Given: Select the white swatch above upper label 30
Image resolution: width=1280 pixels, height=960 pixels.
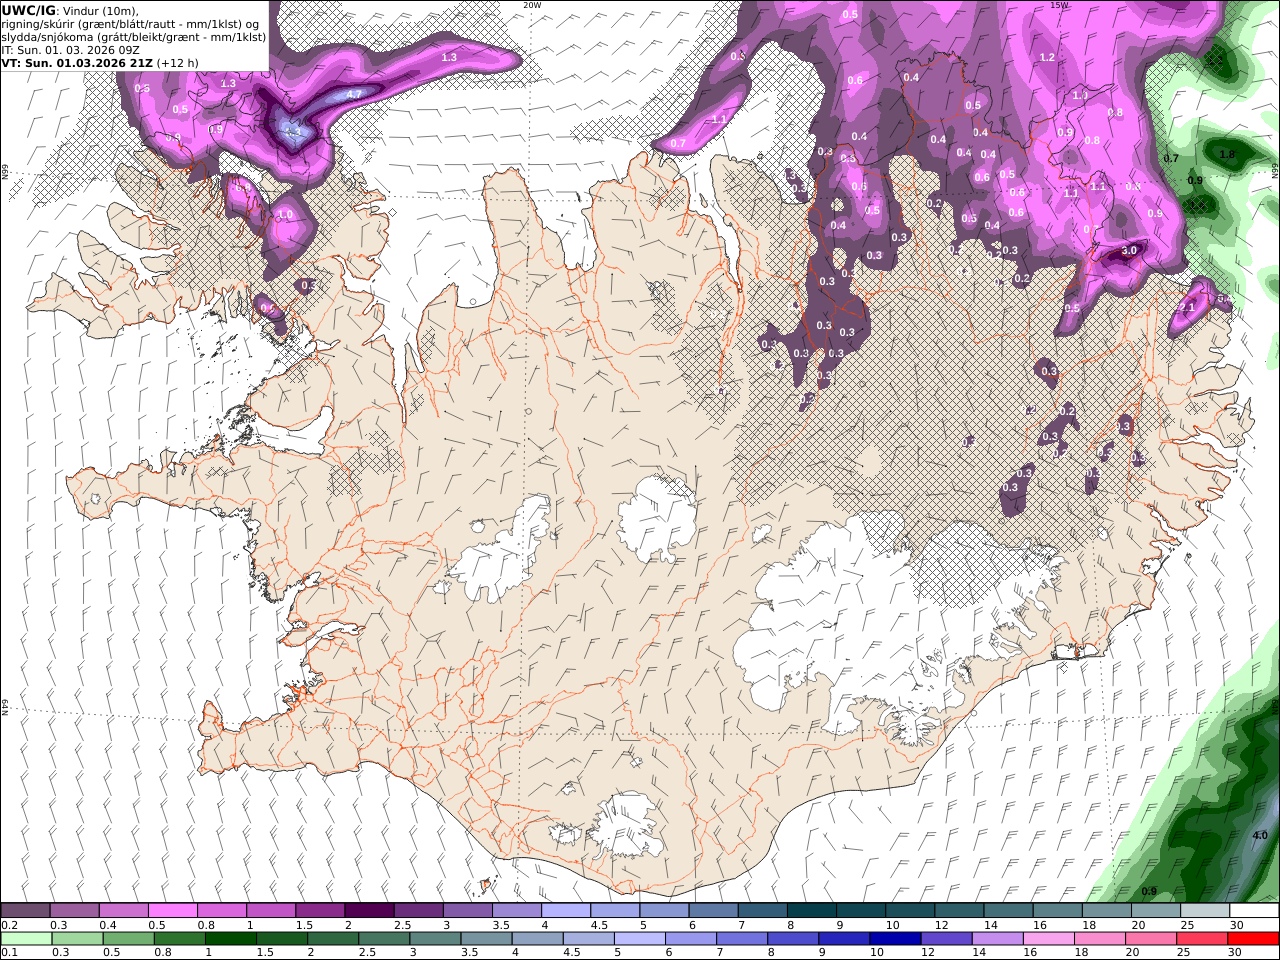Looking at the screenshot, I should click(1254, 910).
